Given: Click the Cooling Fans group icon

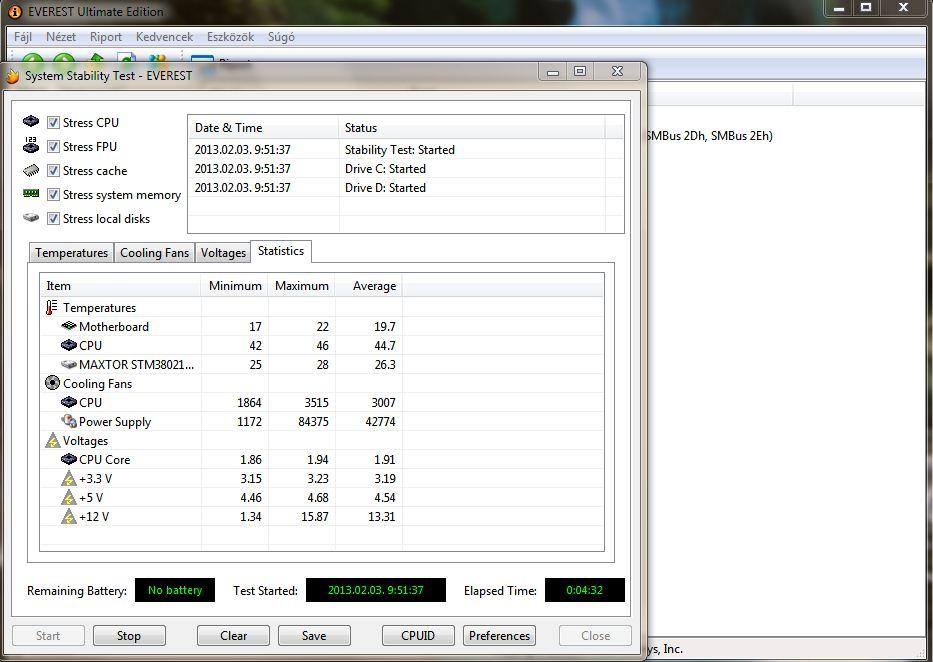Looking at the screenshot, I should (x=52, y=383).
